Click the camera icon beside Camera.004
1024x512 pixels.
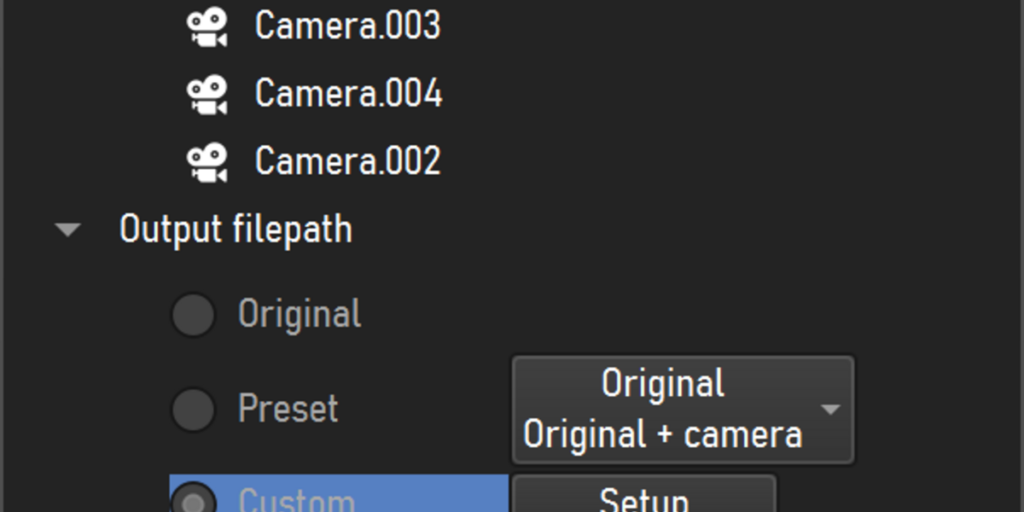(x=207, y=95)
